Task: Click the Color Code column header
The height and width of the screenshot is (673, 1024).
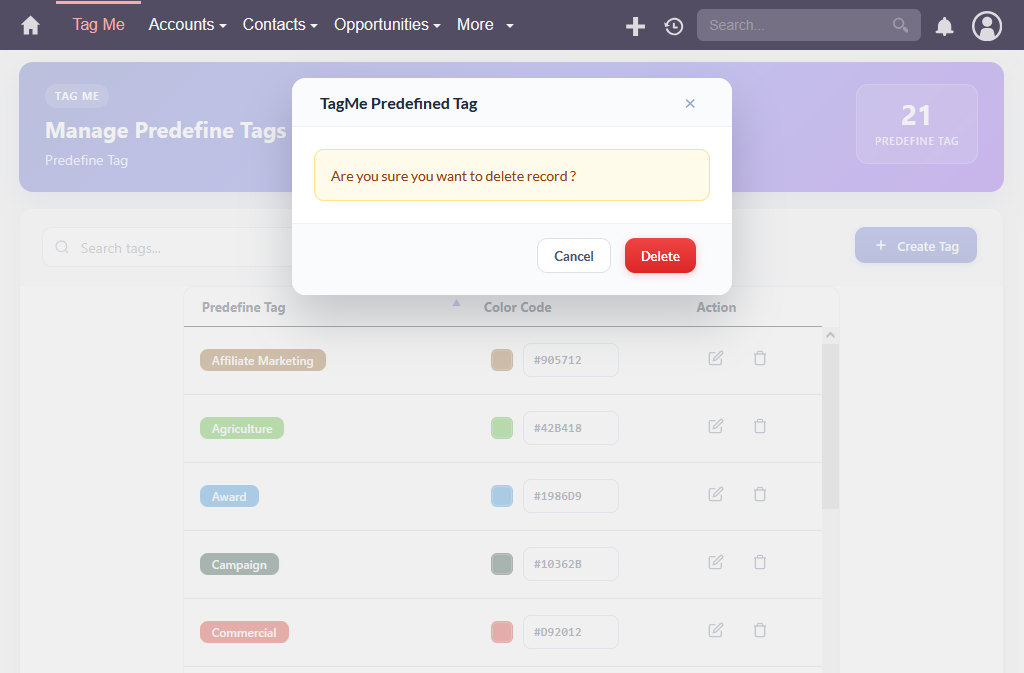Action: pyautogui.click(x=517, y=307)
